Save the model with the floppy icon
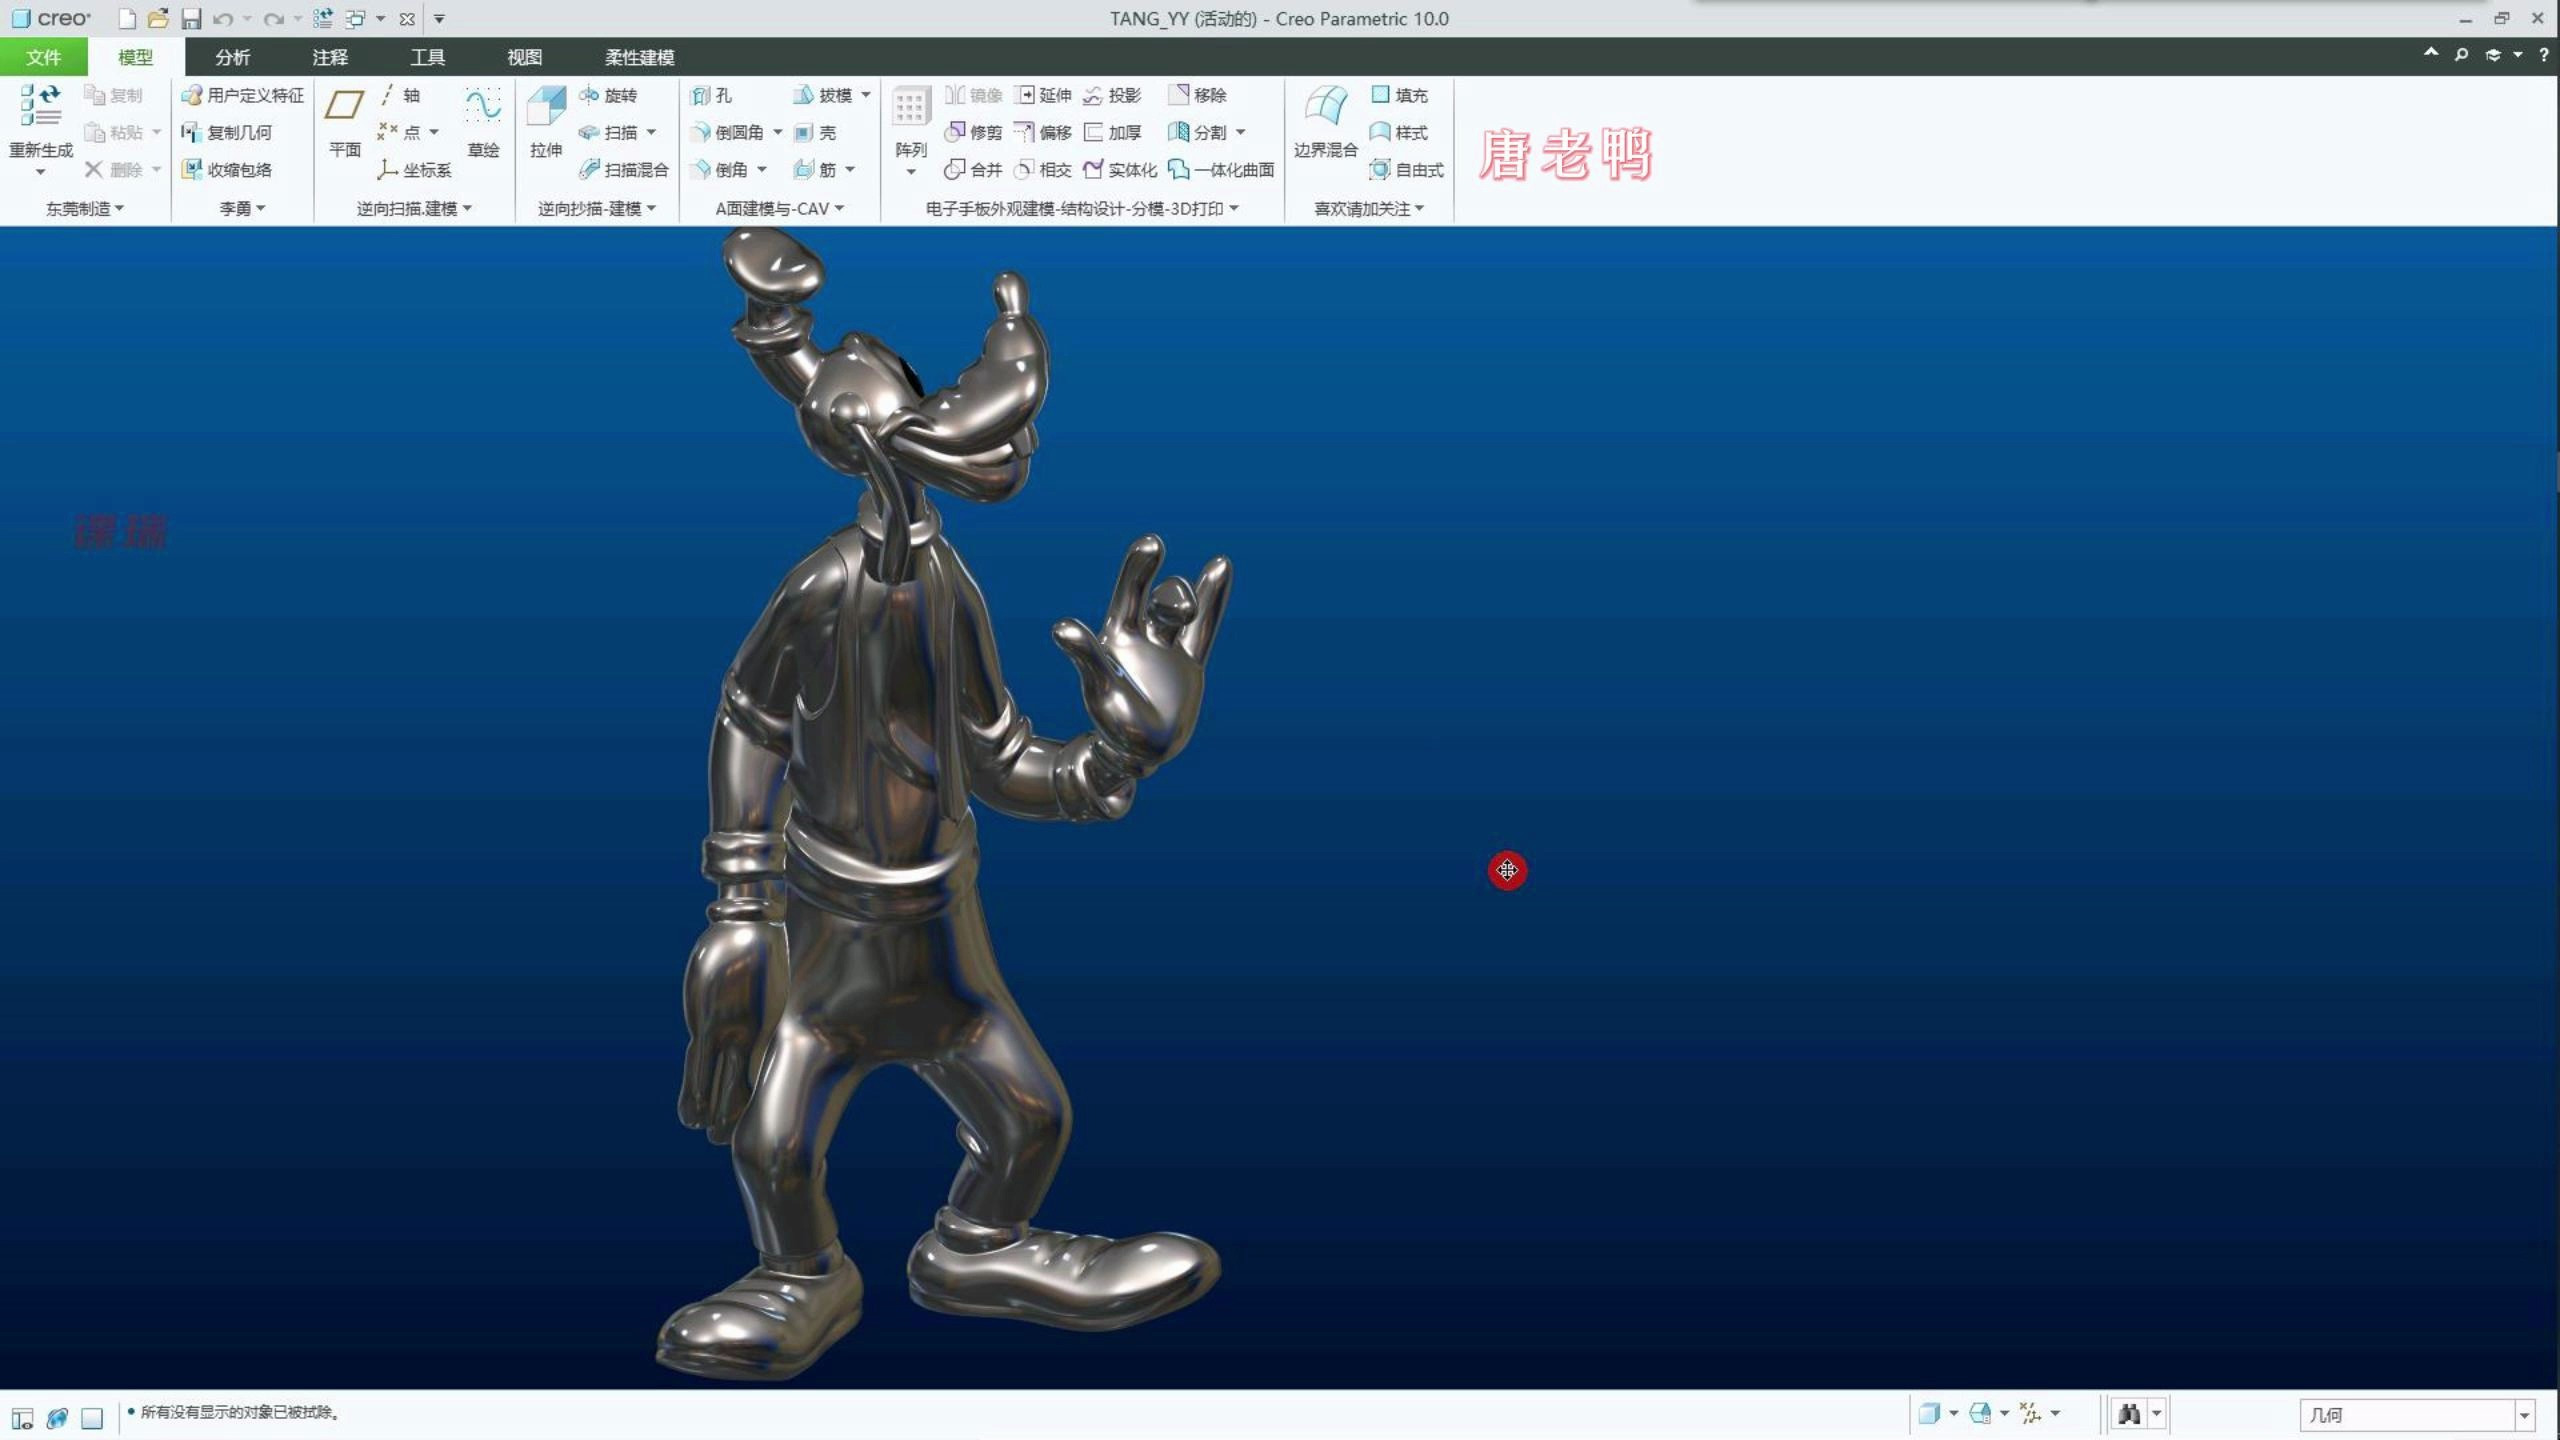 [x=191, y=19]
